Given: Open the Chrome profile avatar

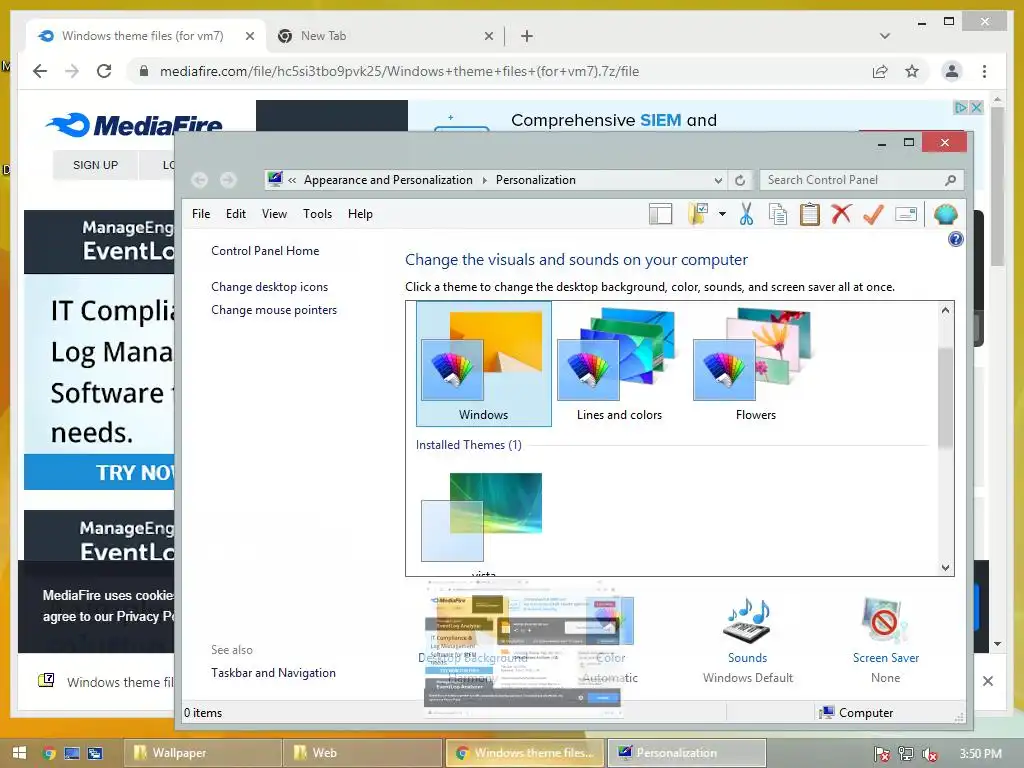Looking at the screenshot, I should [x=952, y=71].
